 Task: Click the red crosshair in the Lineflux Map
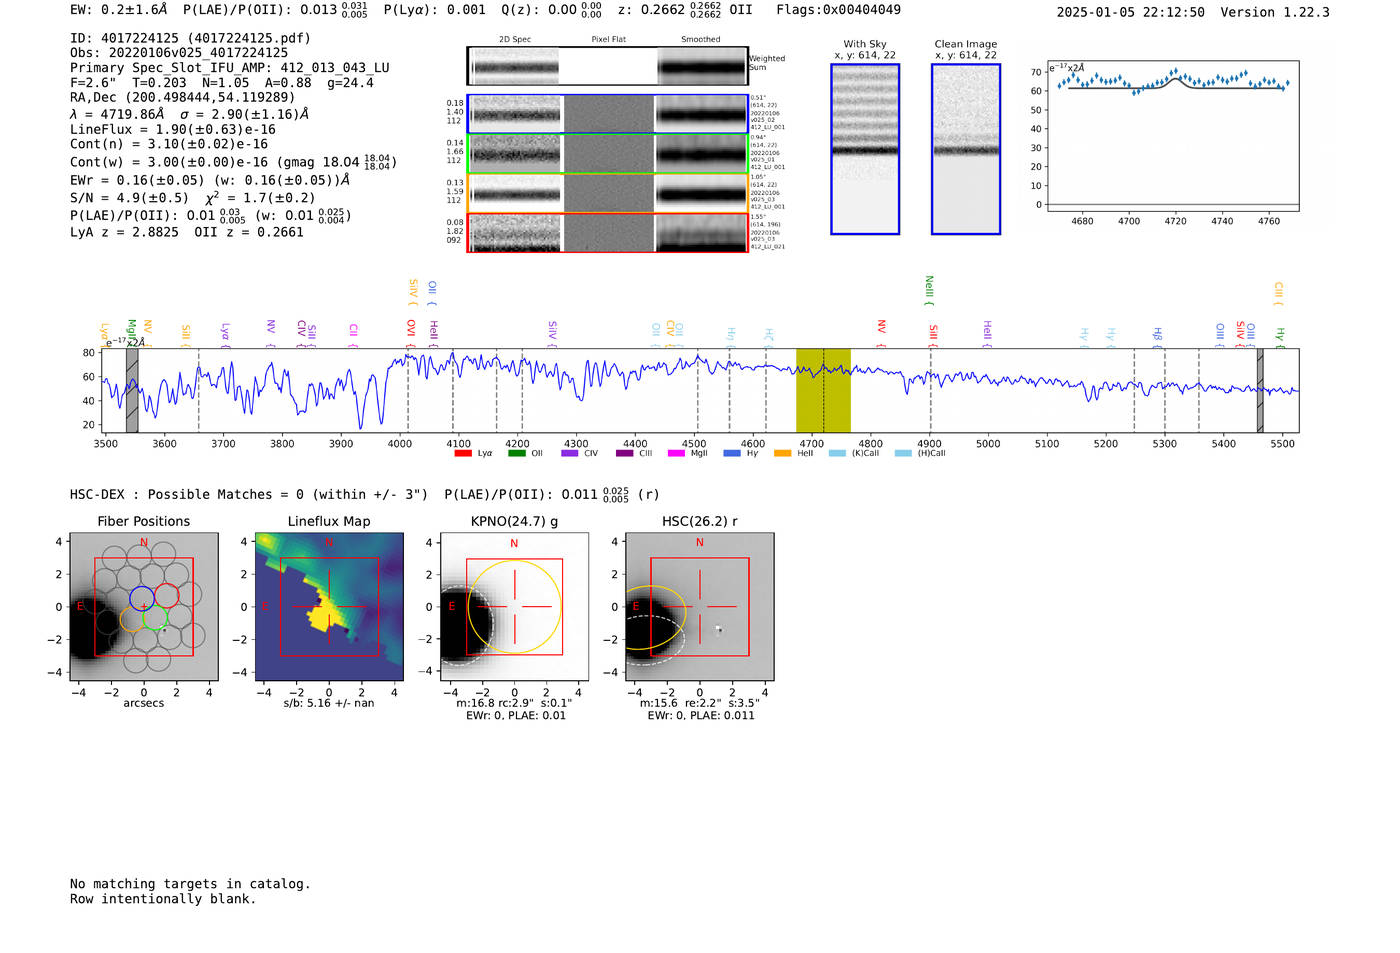[329, 607]
